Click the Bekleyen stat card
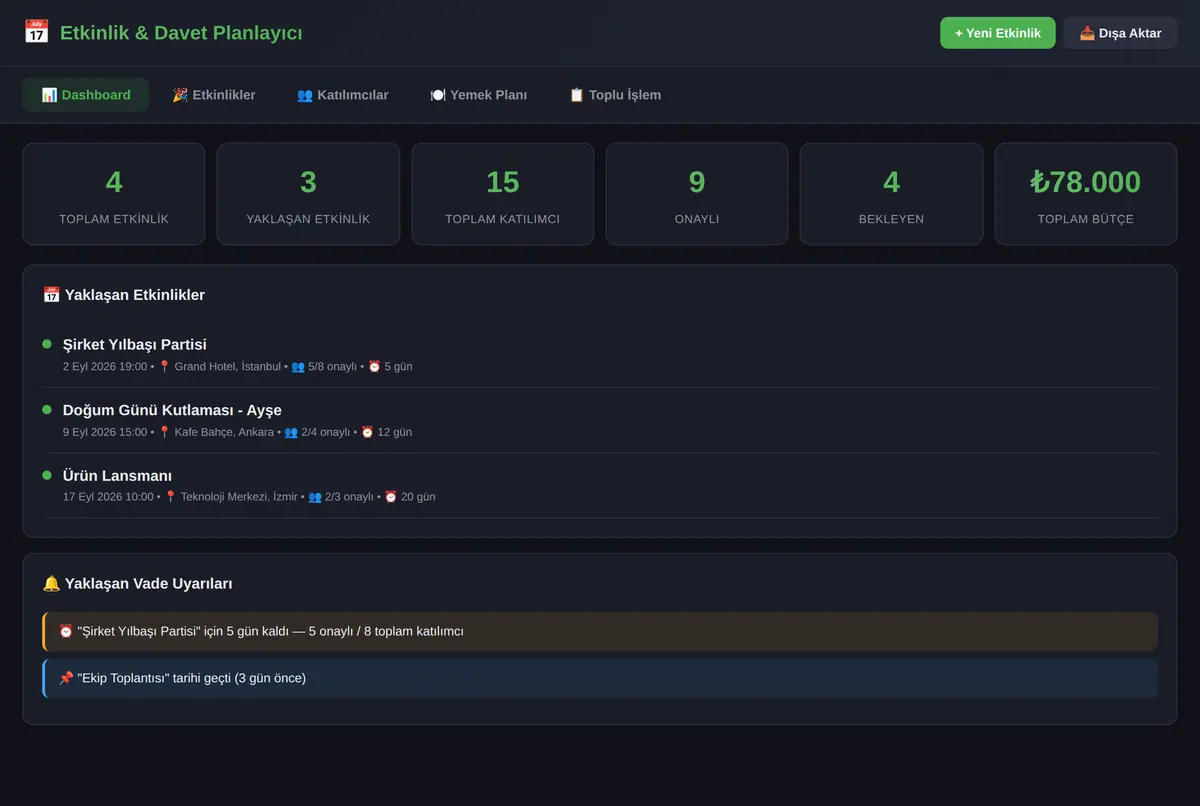This screenshot has width=1200, height=806. 891,194
